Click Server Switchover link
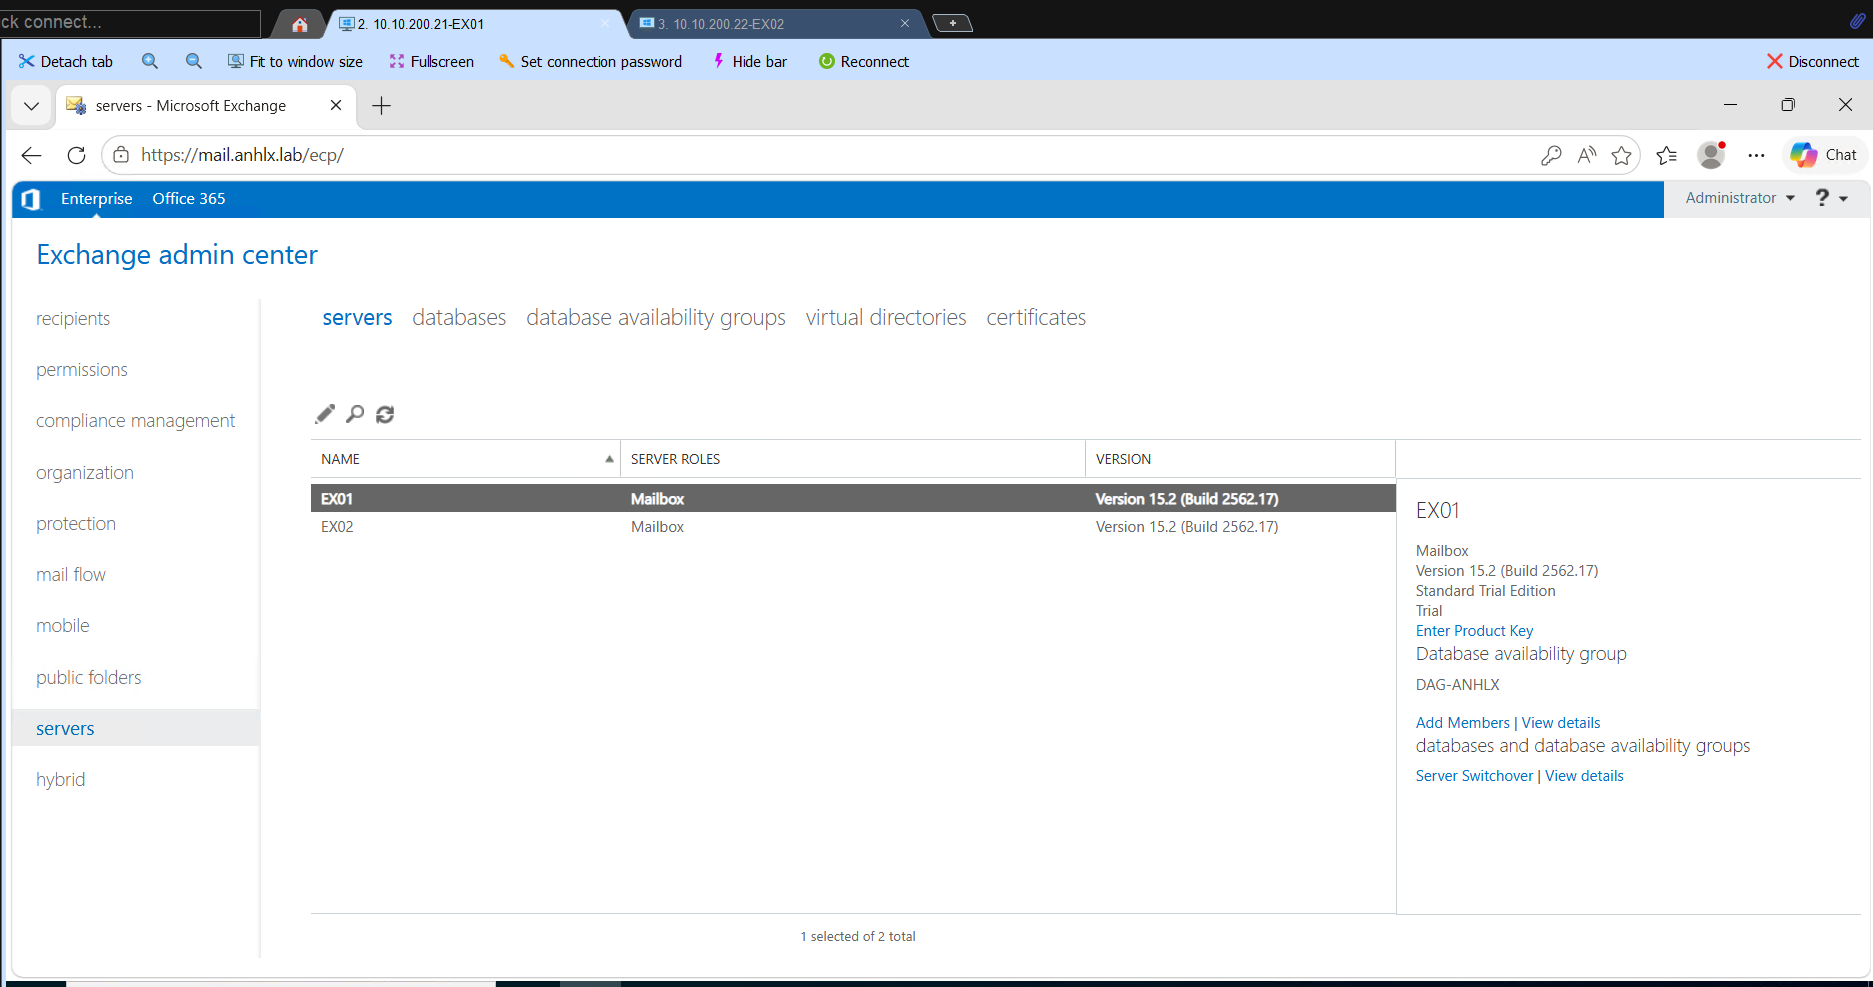Viewport: 1873px width, 987px height. click(1474, 776)
